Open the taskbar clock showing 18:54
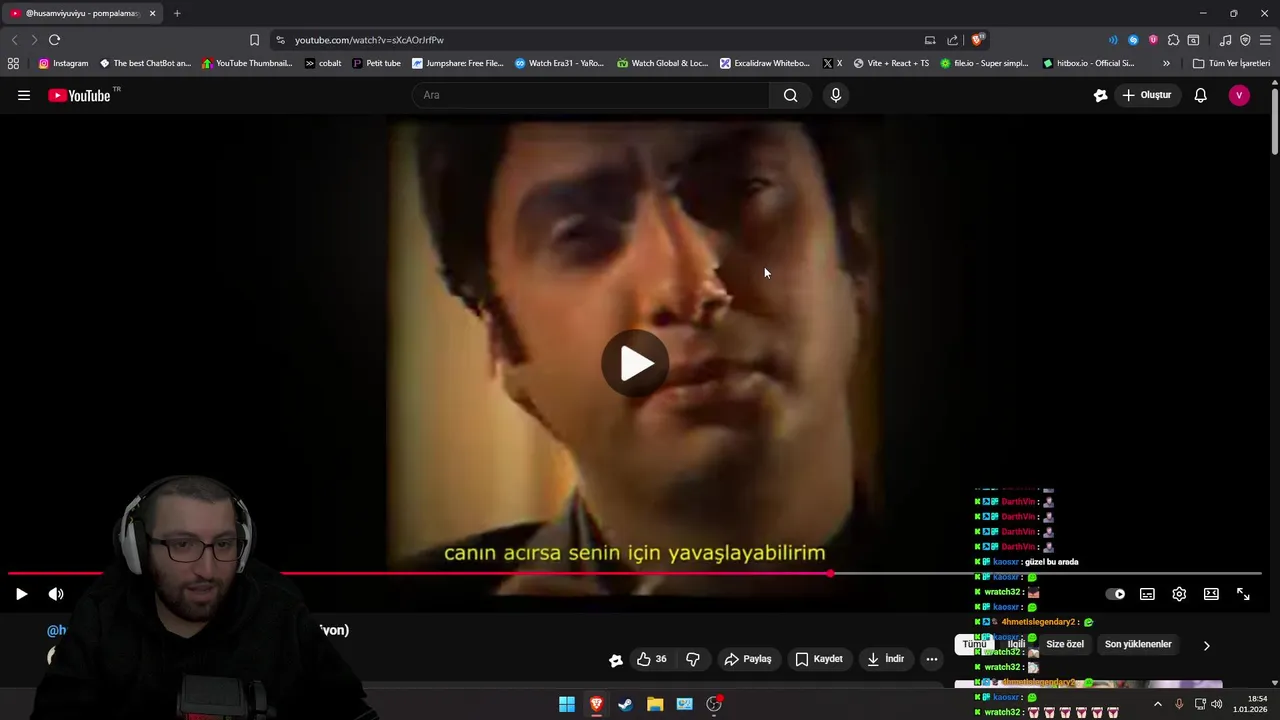Screen dimensions: 1280x720 (x=1250, y=704)
